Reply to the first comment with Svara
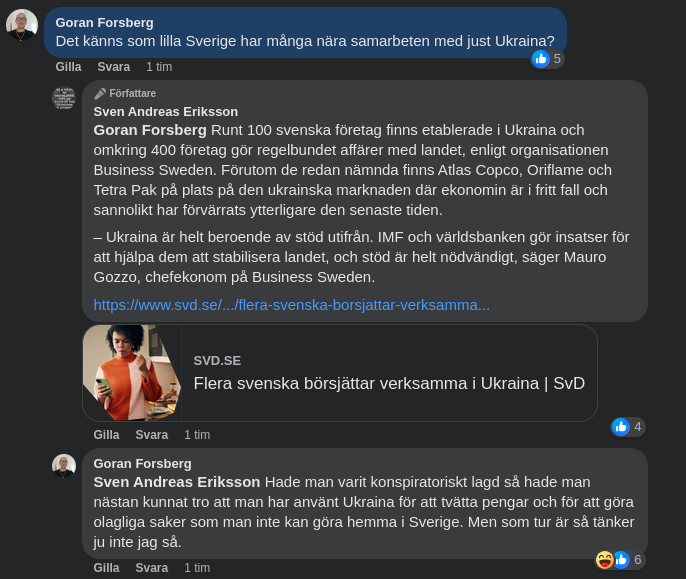The width and height of the screenshot is (686, 579). pyautogui.click(x=113, y=67)
